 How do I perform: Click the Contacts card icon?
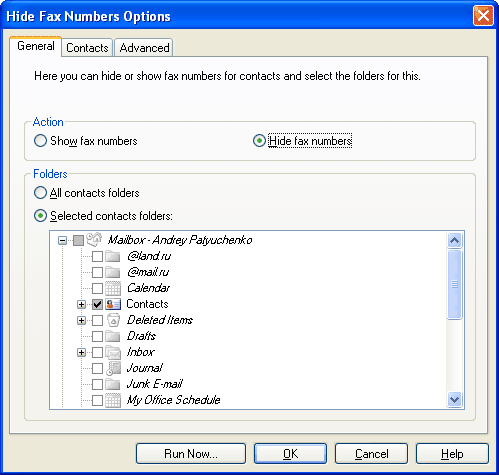click(x=113, y=304)
